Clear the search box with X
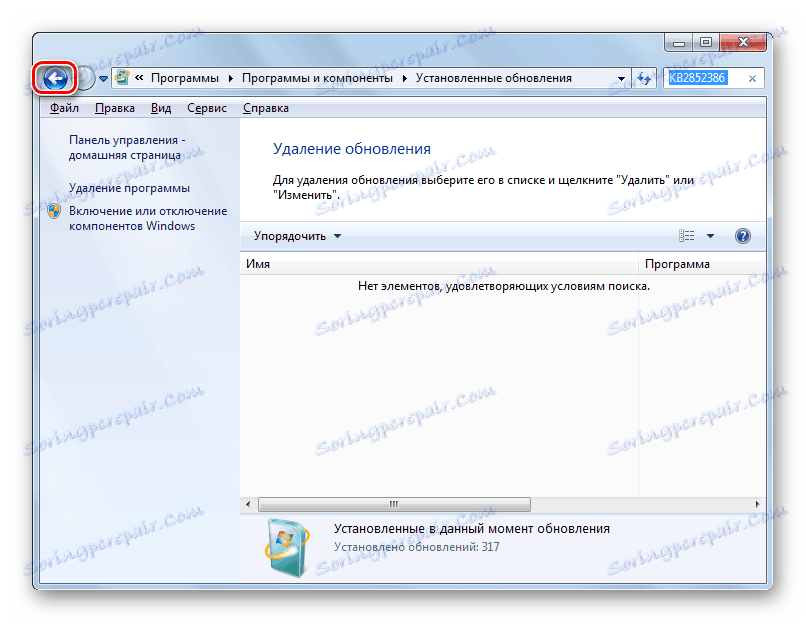This screenshot has height=623, width=806. pyautogui.click(x=752, y=79)
